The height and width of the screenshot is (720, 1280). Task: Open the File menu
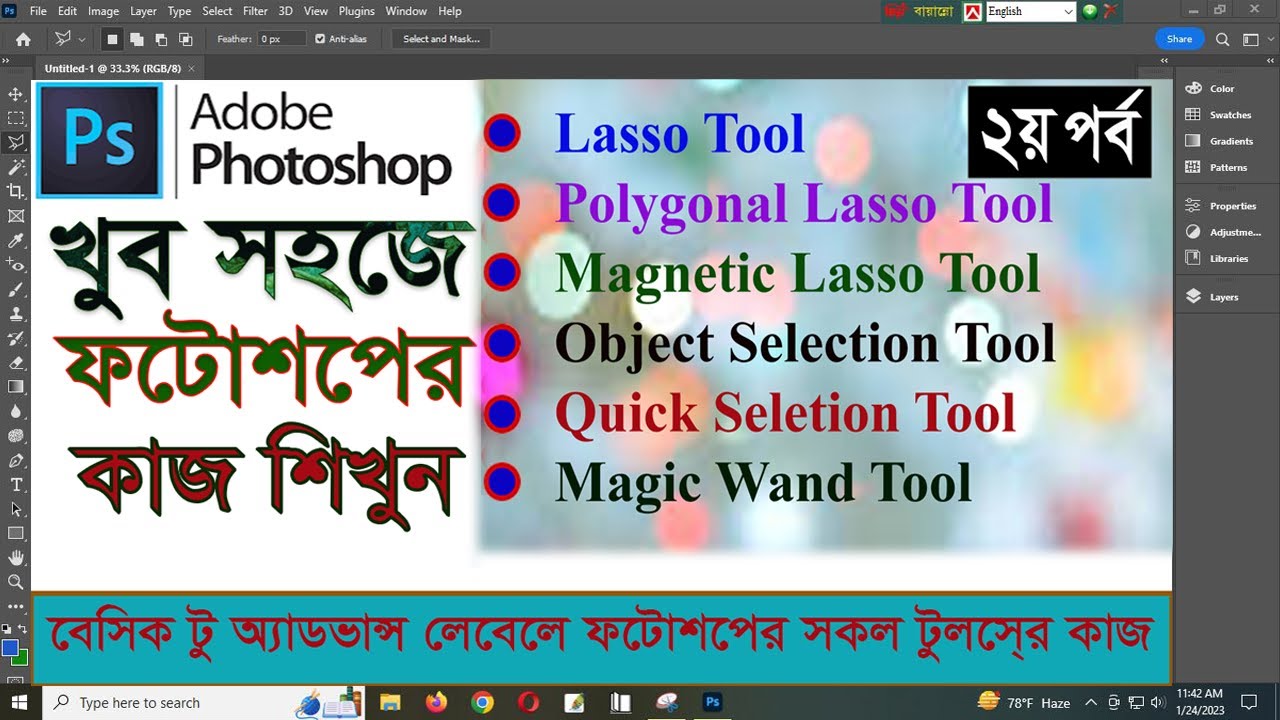click(38, 11)
